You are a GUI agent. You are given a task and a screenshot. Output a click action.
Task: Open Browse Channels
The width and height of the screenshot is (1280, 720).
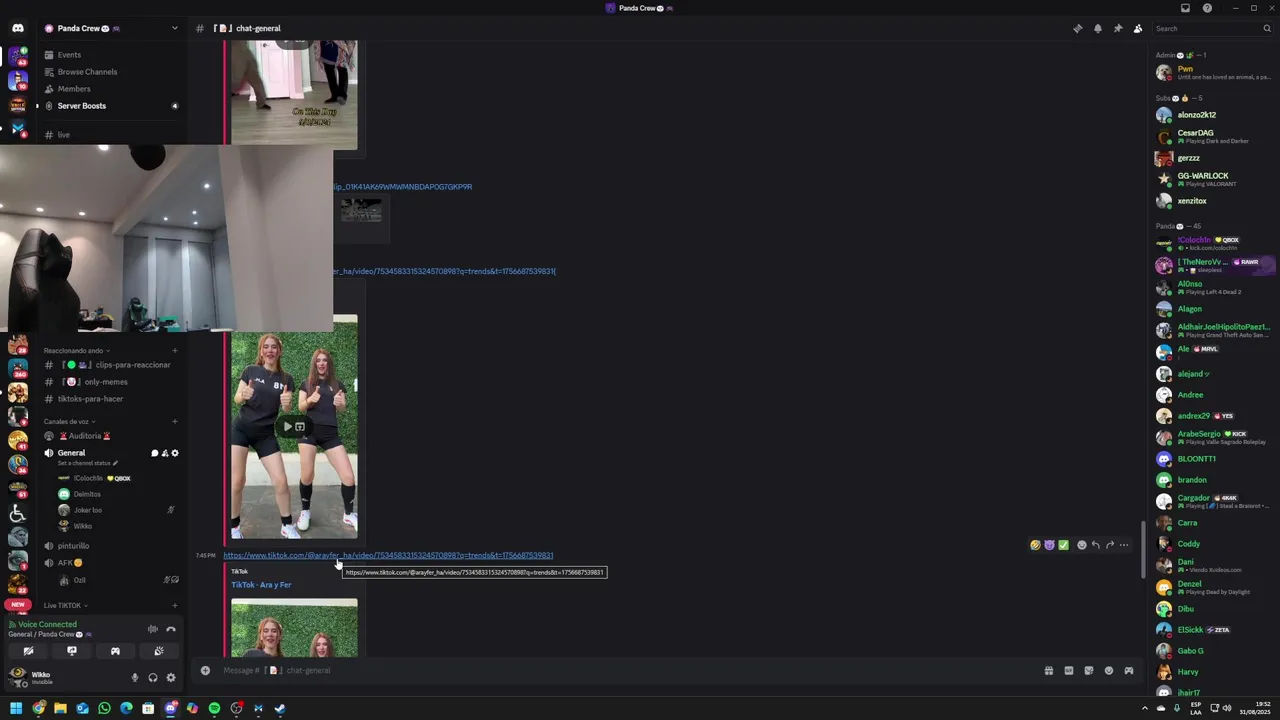click(110, 72)
